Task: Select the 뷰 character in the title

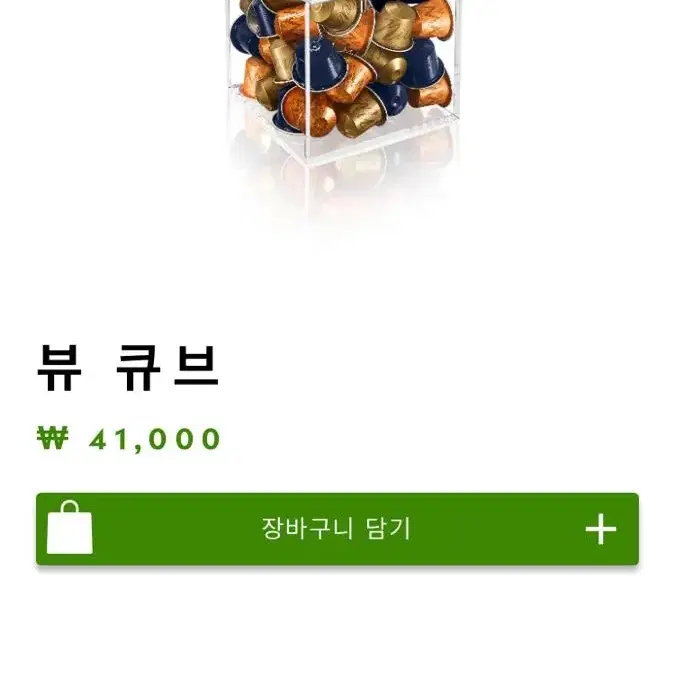Action: tap(59, 368)
